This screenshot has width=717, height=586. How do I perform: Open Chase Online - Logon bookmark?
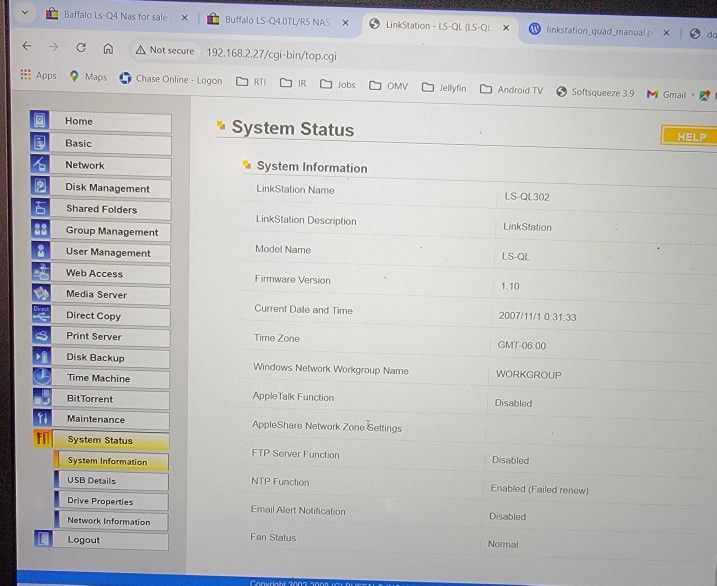click(x=171, y=79)
